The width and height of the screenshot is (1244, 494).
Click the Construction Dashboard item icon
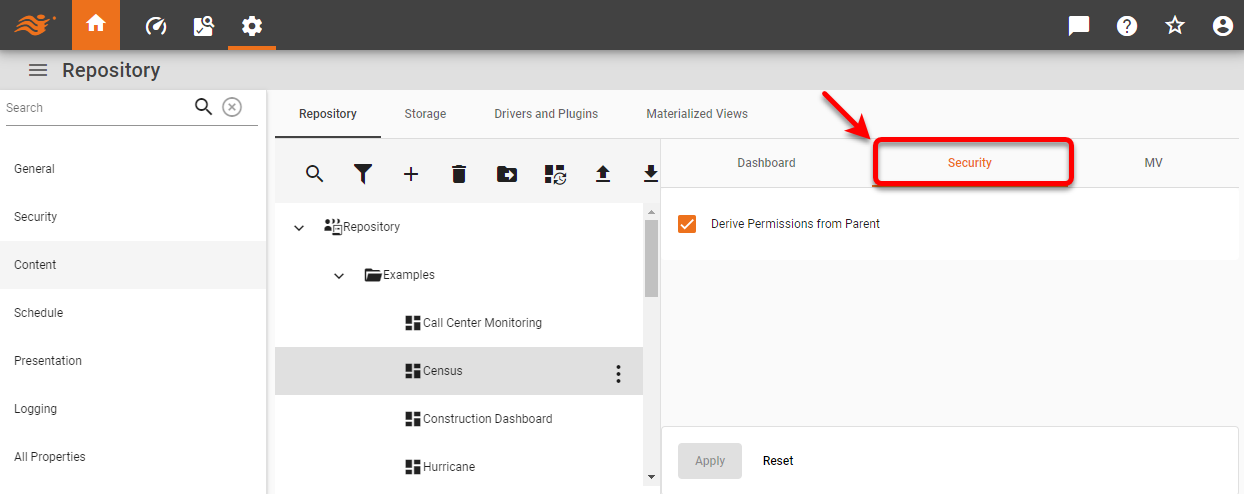click(412, 419)
